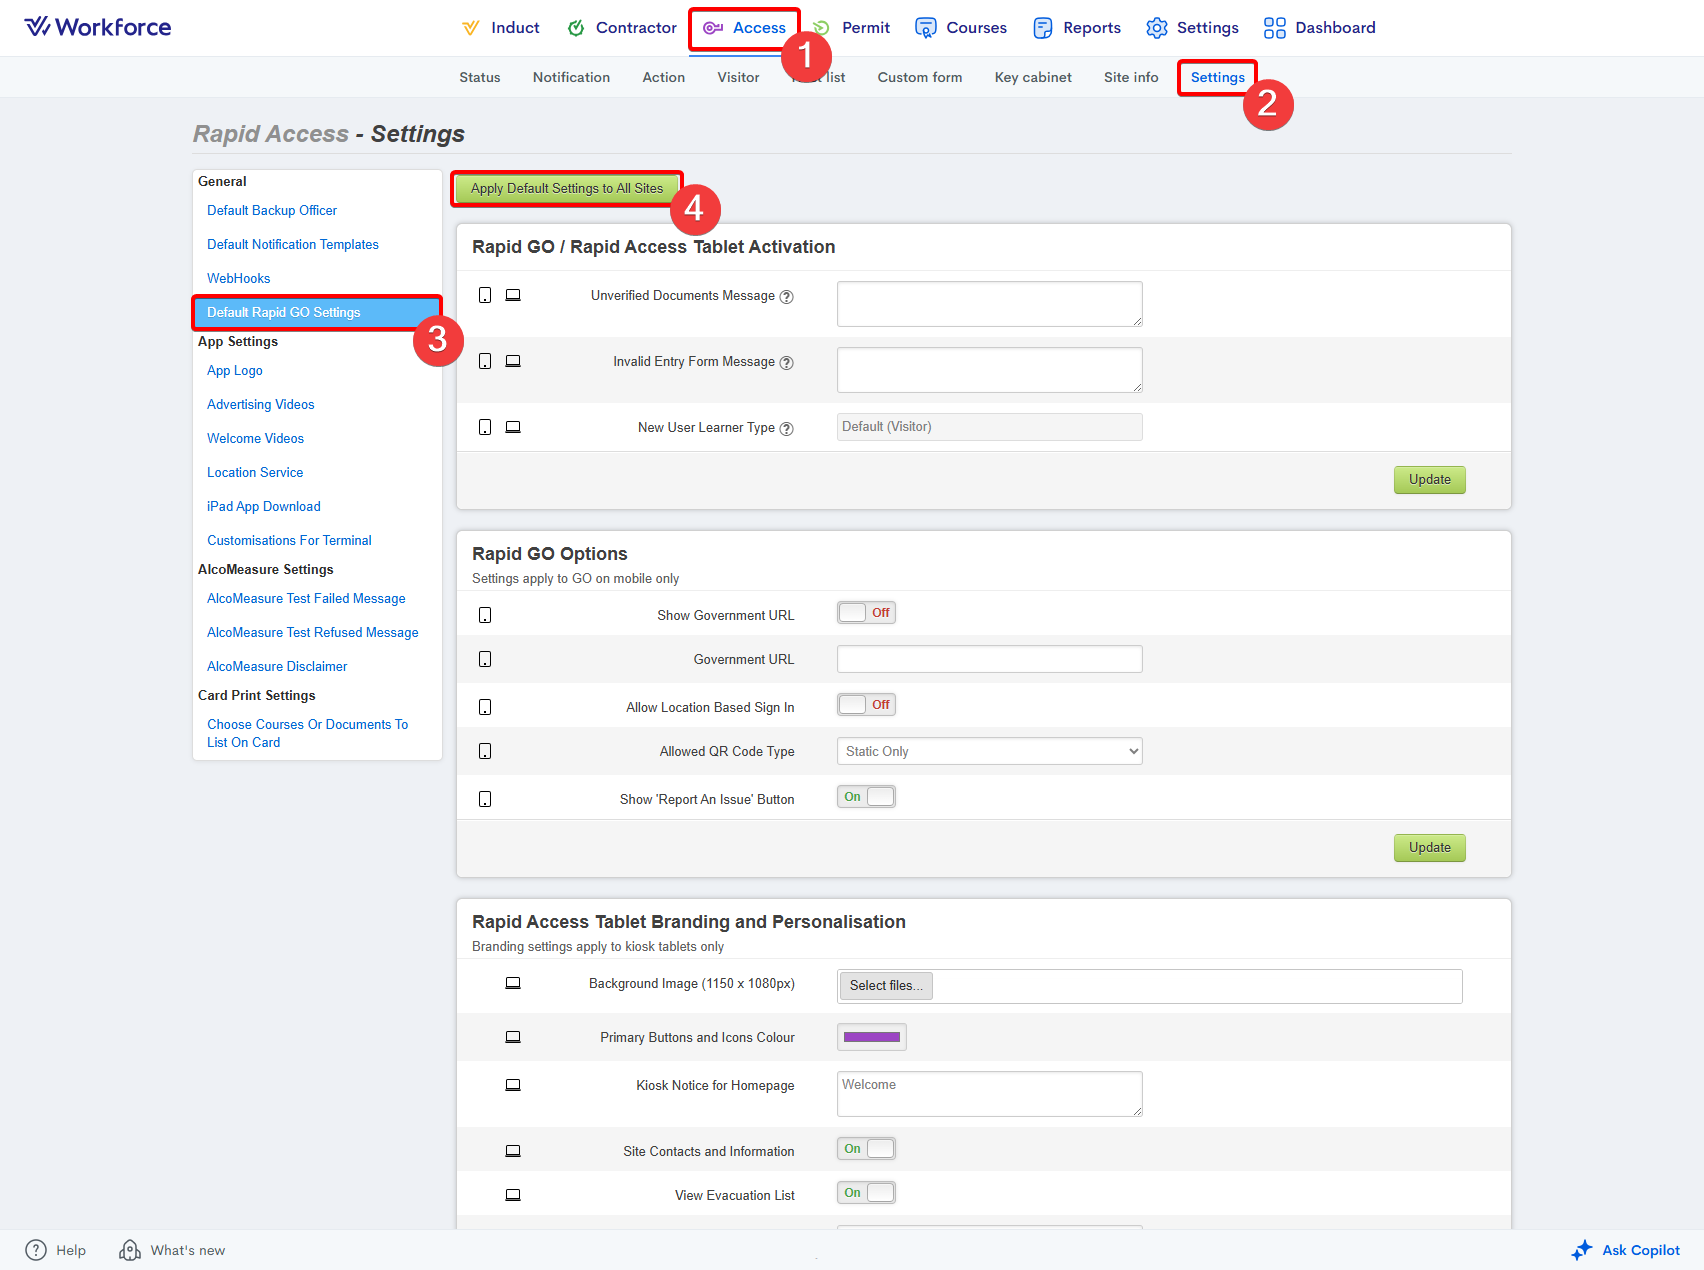Open the Key cabinet tab
The image size is (1704, 1270).
click(x=1032, y=77)
